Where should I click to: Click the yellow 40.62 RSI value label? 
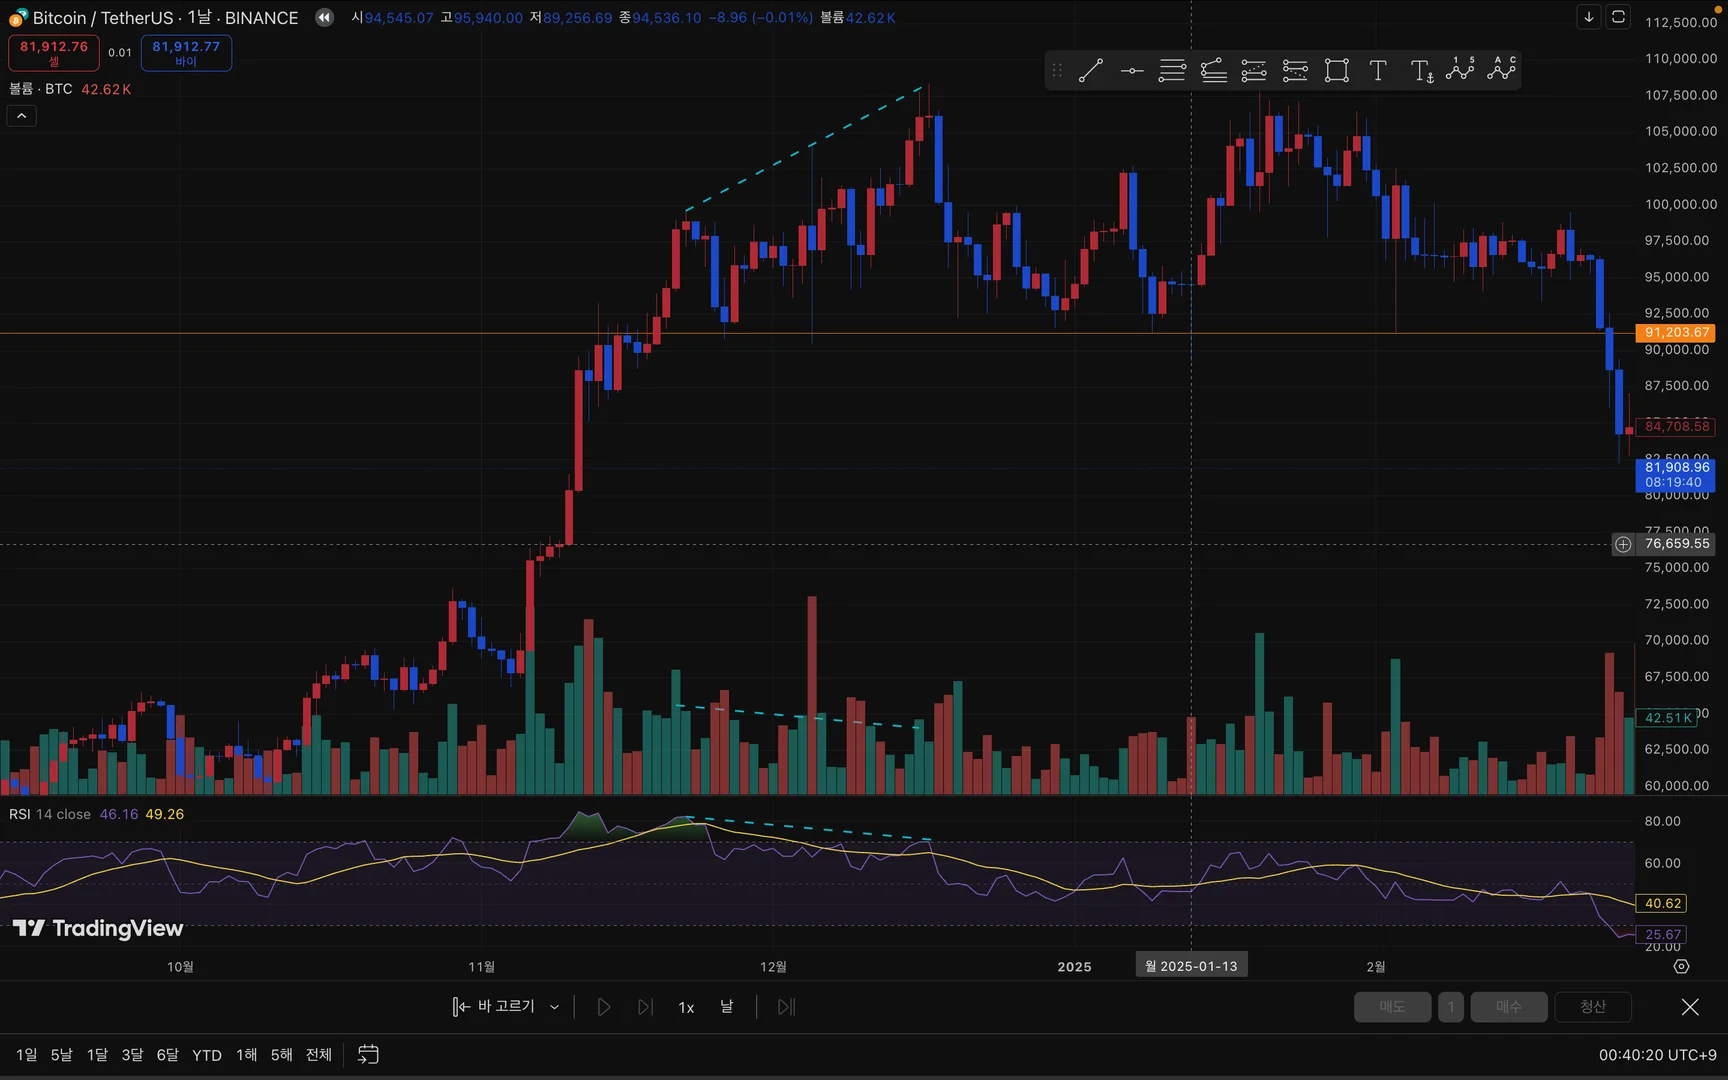[1662, 903]
